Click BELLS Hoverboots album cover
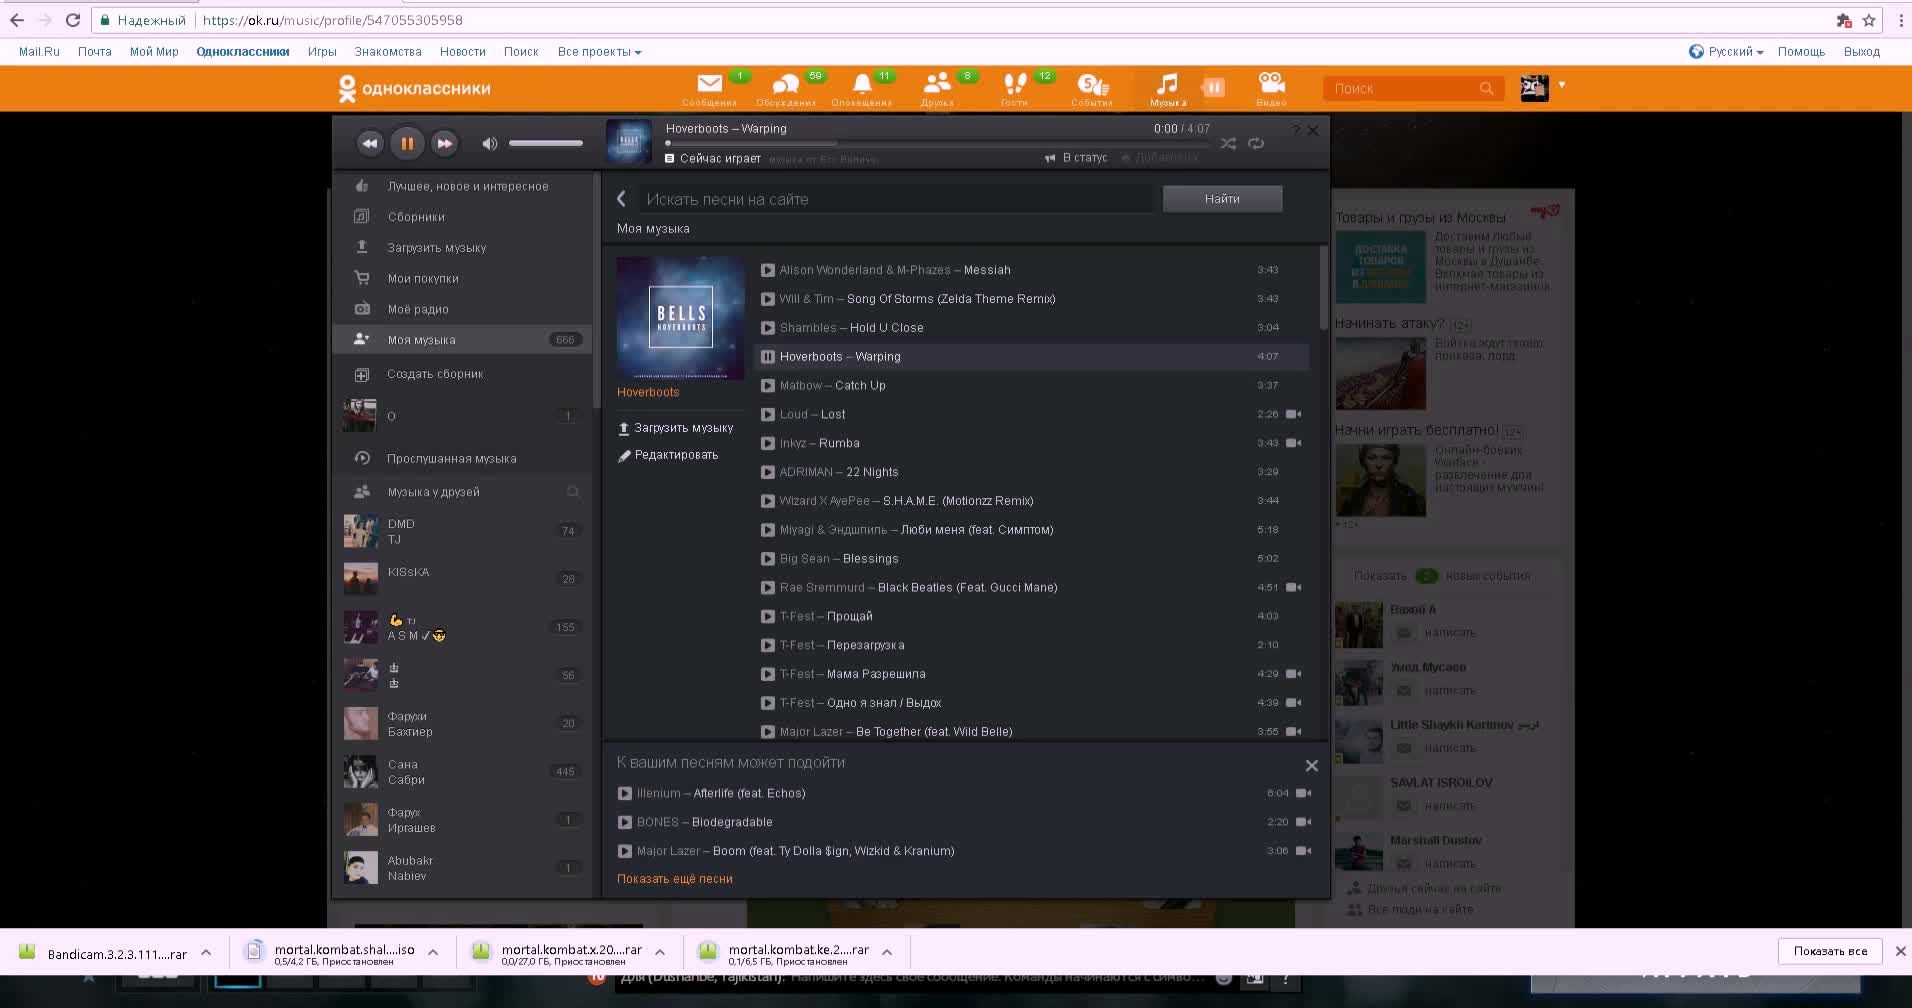The height and width of the screenshot is (1008, 1912). click(x=681, y=318)
